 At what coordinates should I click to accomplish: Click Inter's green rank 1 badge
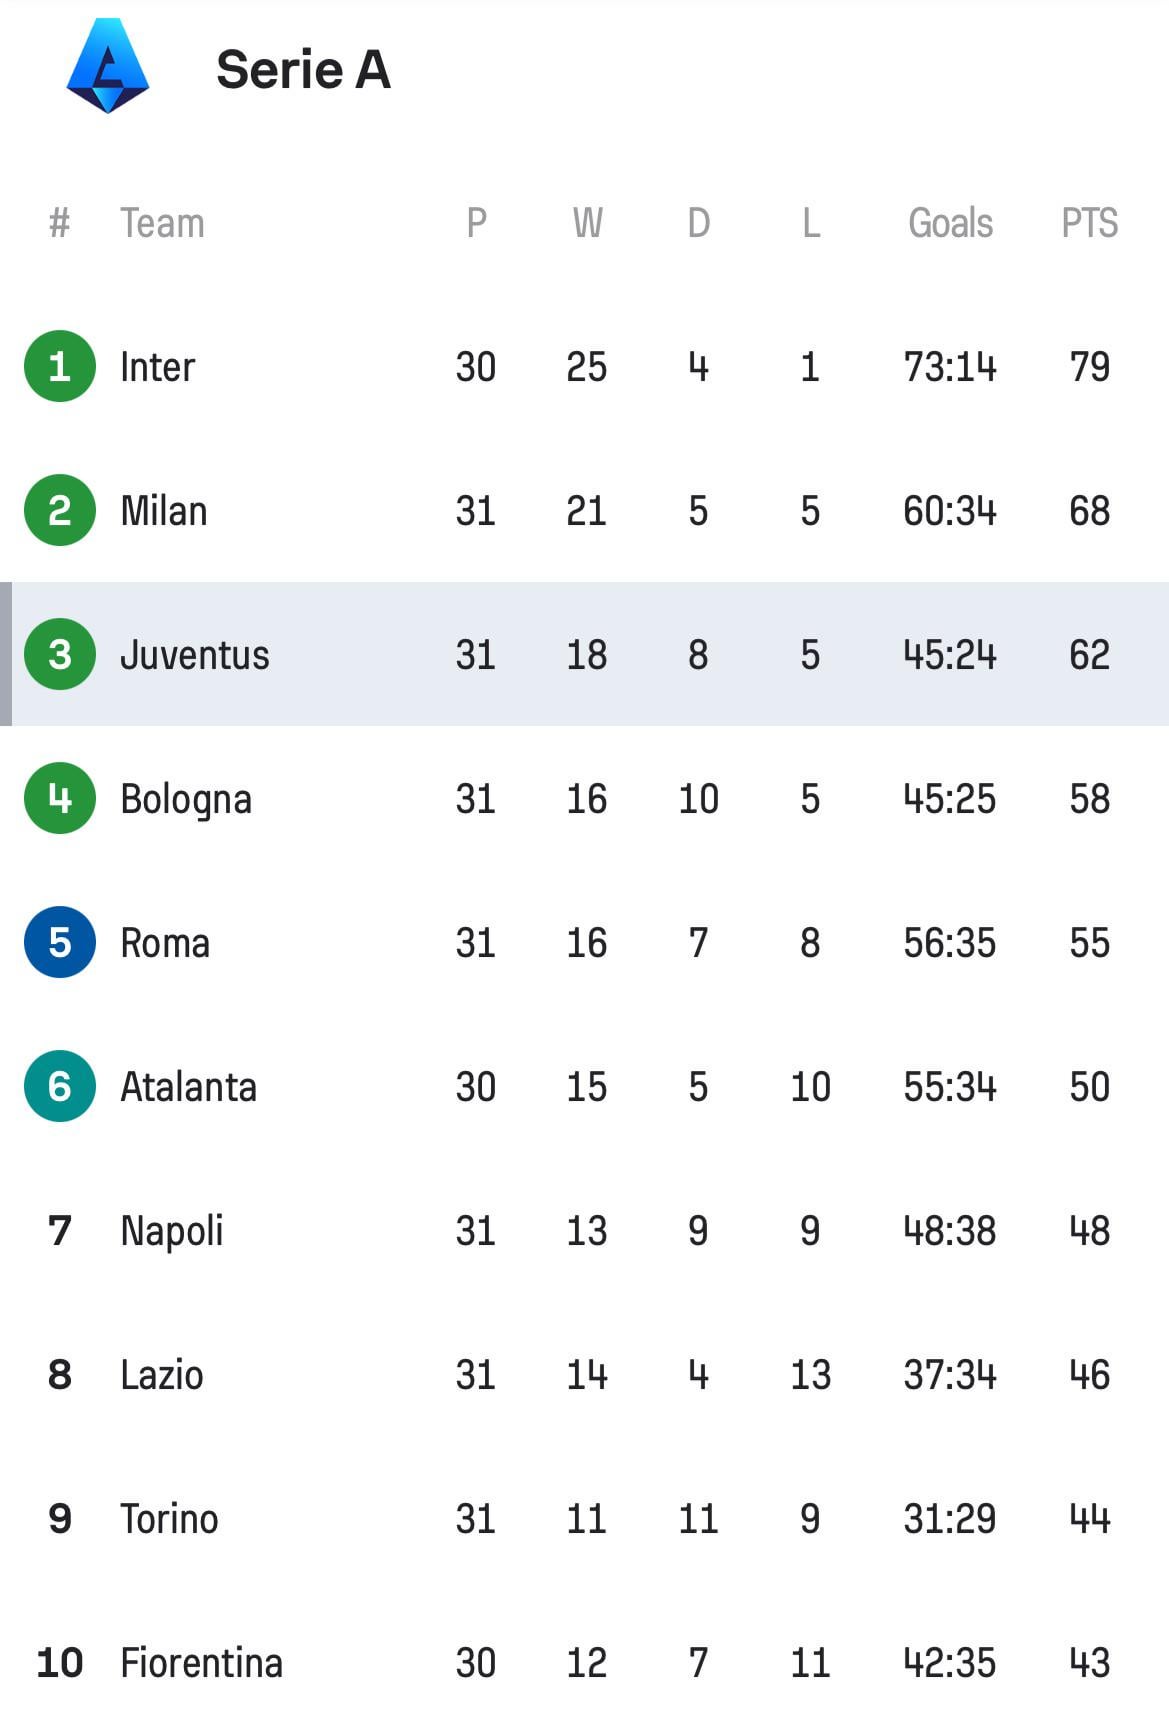[60, 366]
